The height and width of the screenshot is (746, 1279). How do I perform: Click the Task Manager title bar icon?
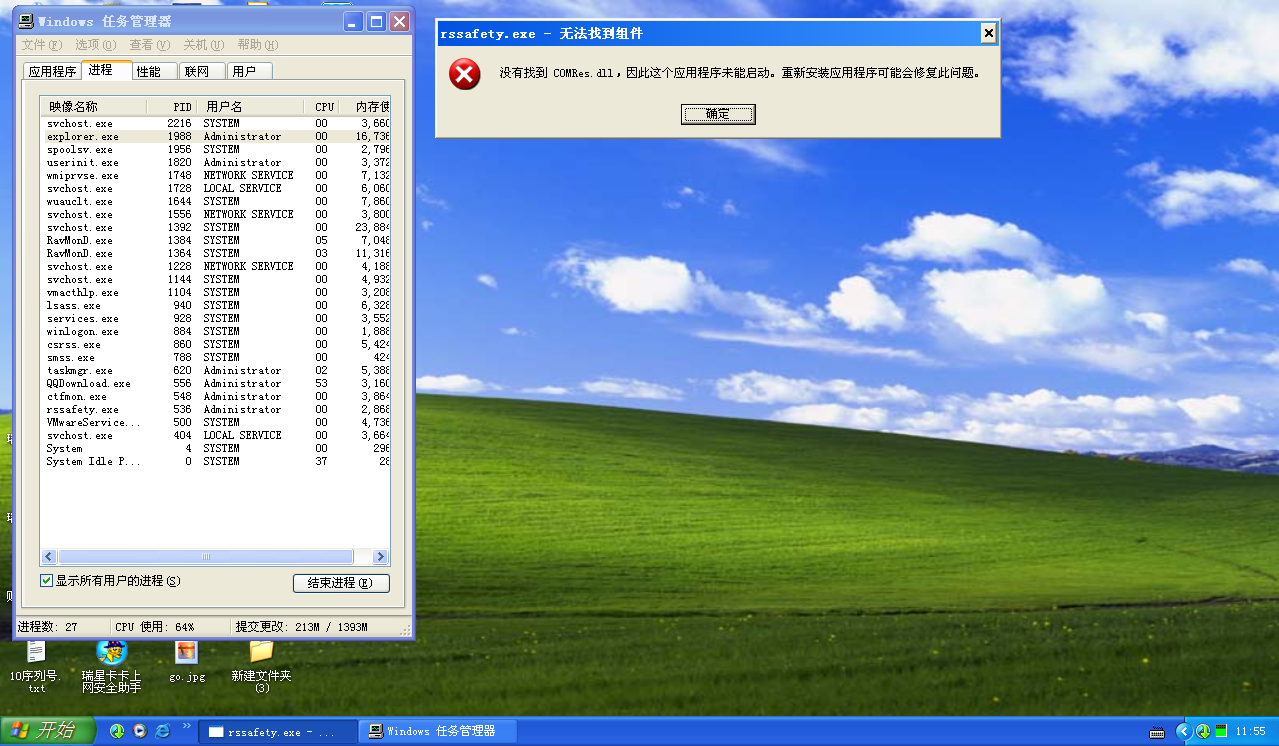coord(28,21)
